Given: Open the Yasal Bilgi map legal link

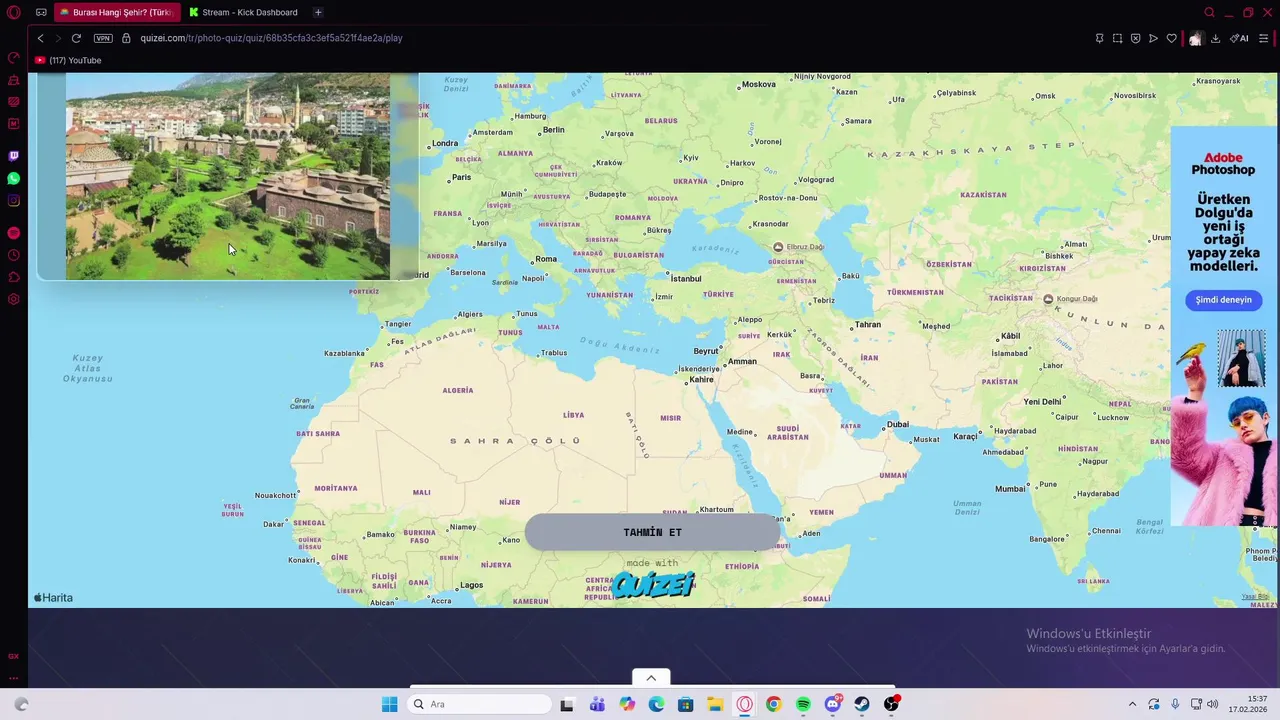Looking at the screenshot, I should pyautogui.click(x=1255, y=597).
